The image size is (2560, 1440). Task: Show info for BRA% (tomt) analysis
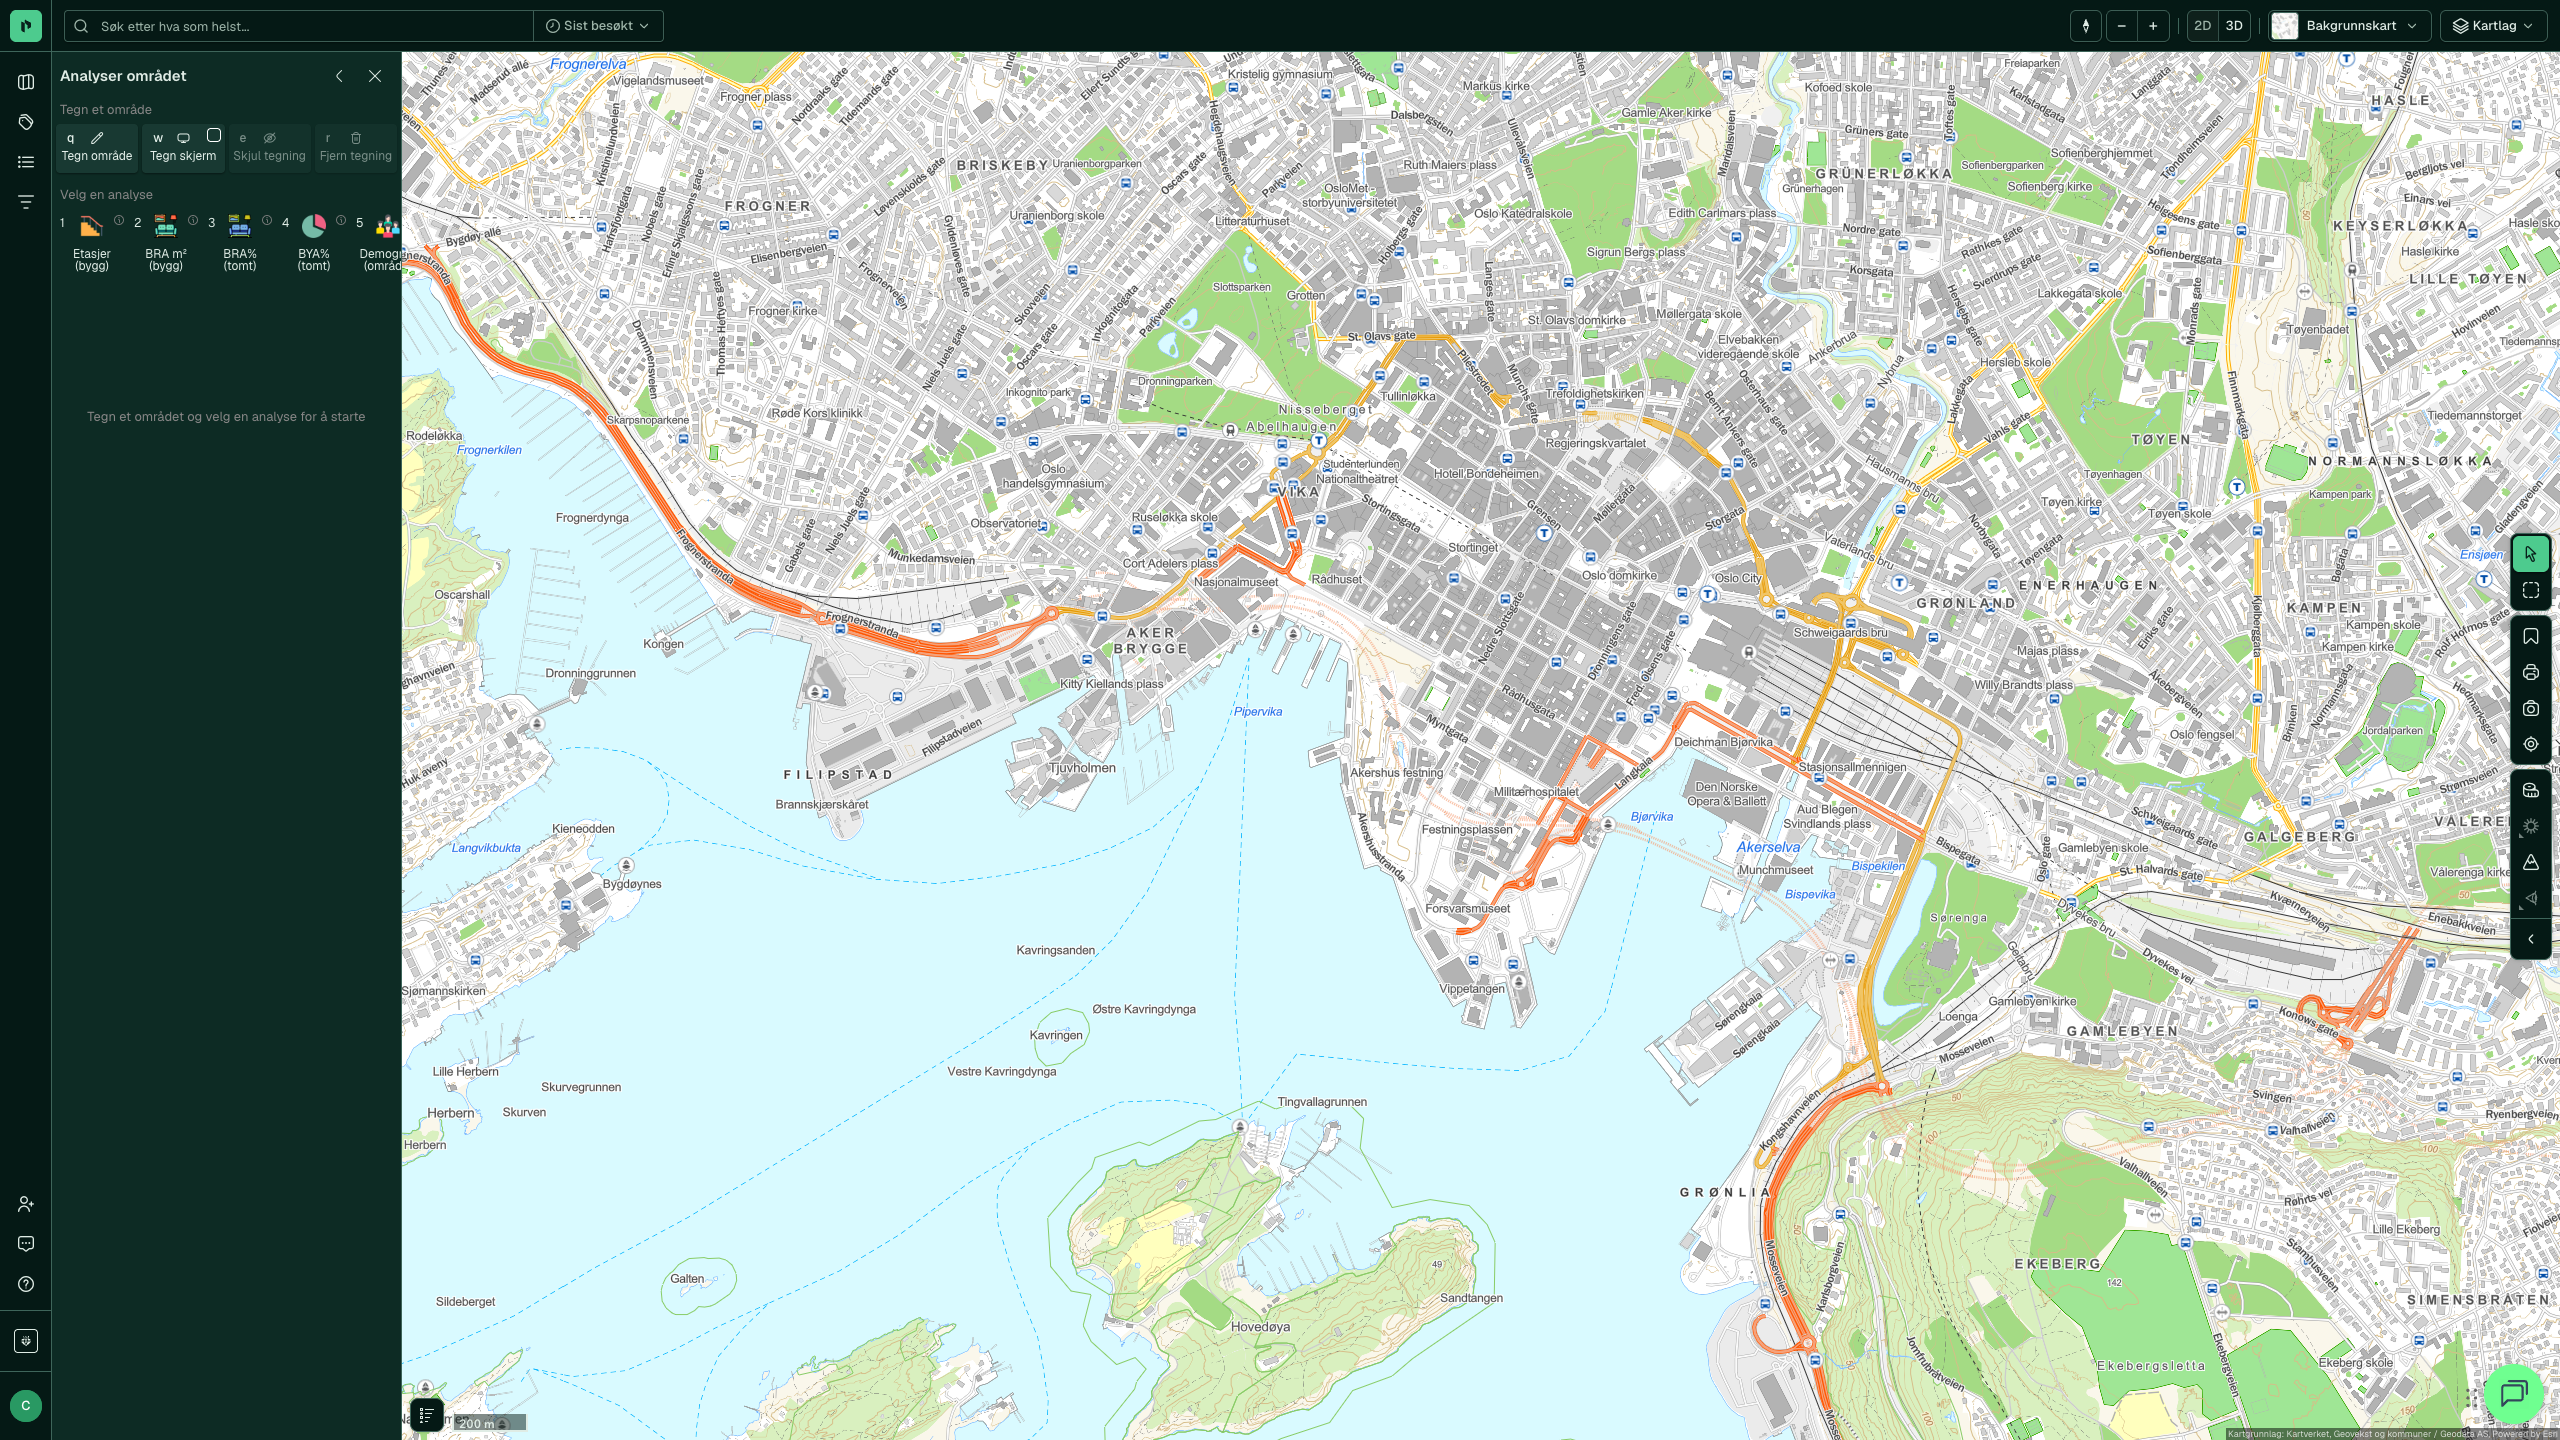tap(267, 220)
